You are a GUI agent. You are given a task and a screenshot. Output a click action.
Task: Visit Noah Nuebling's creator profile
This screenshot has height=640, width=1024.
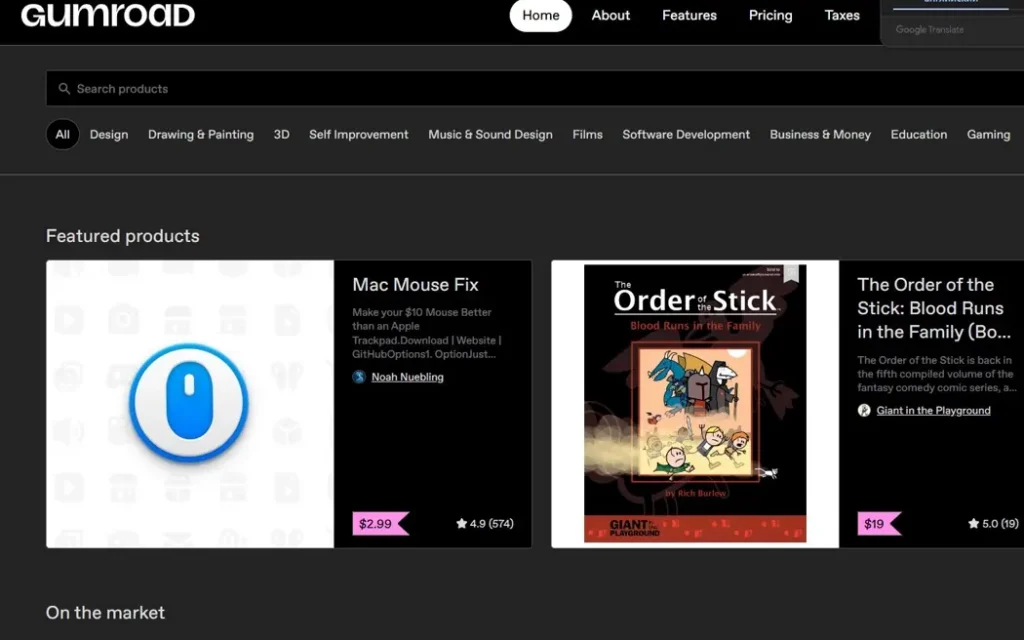[408, 377]
